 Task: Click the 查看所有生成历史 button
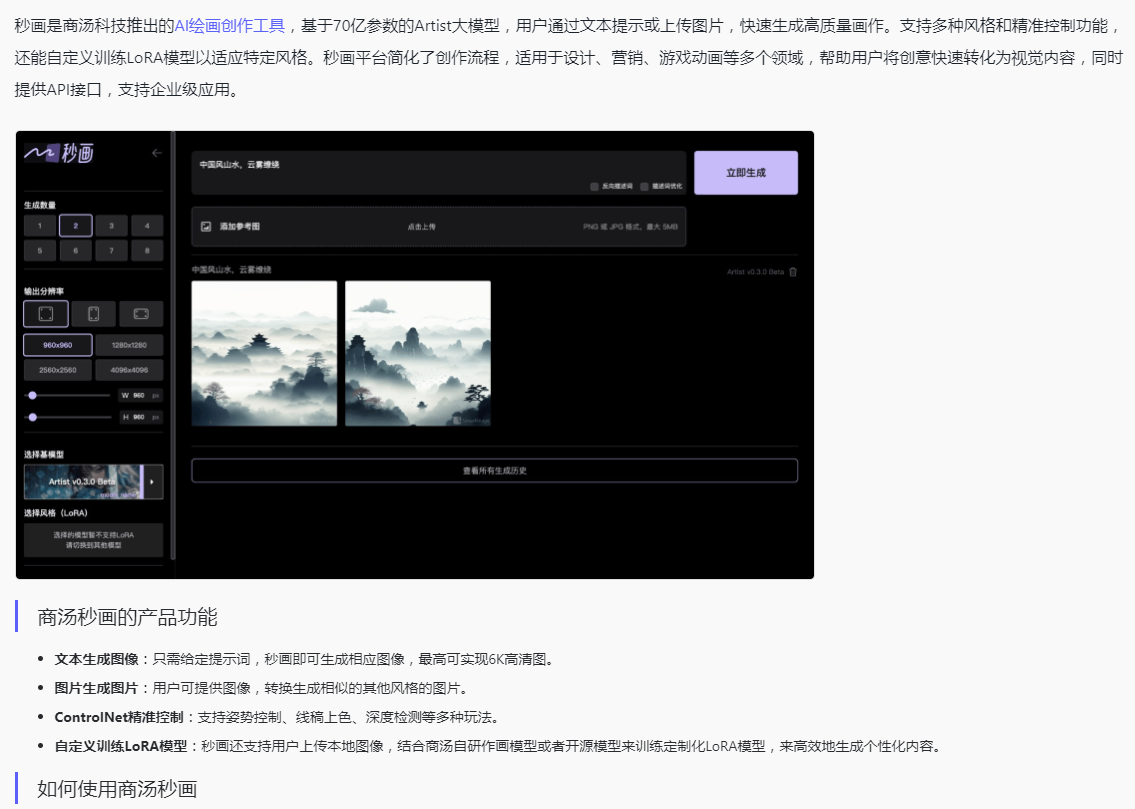pyautogui.click(x=494, y=470)
